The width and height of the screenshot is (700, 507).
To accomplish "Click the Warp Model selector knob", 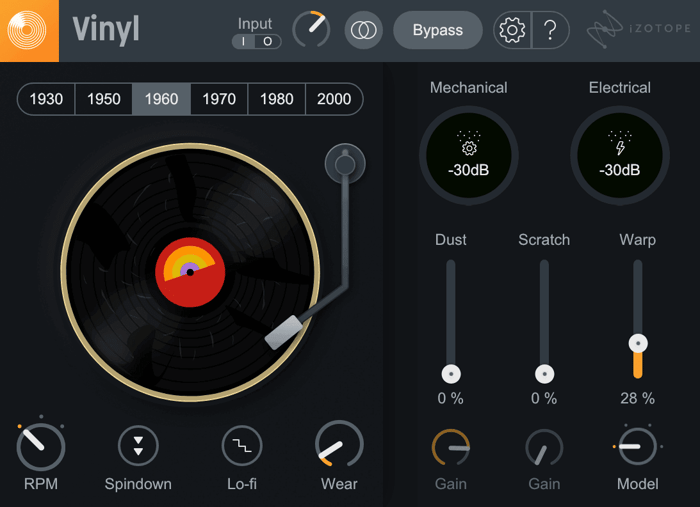I will [638, 446].
